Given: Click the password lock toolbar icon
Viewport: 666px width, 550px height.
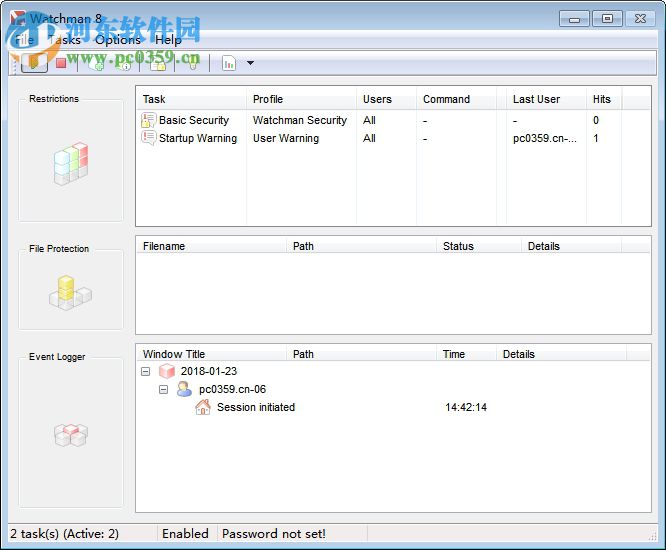Looking at the screenshot, I should [158, 63].
